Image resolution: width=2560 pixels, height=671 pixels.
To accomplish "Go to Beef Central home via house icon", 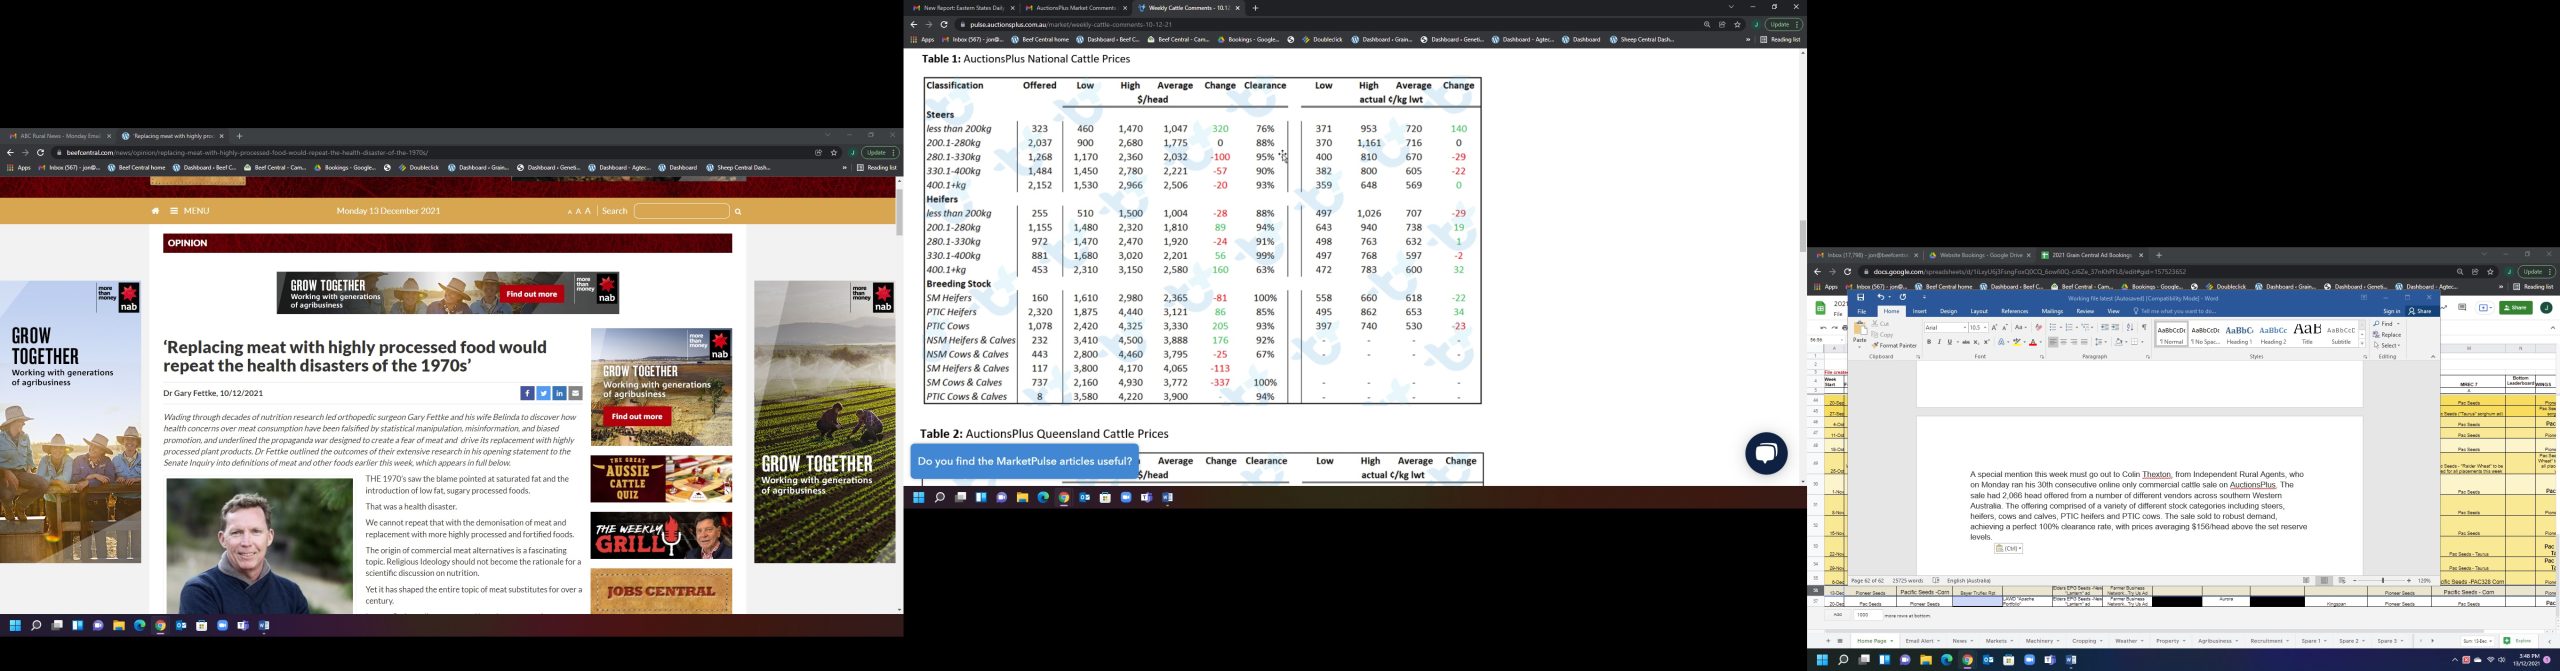I will [155, 211].
